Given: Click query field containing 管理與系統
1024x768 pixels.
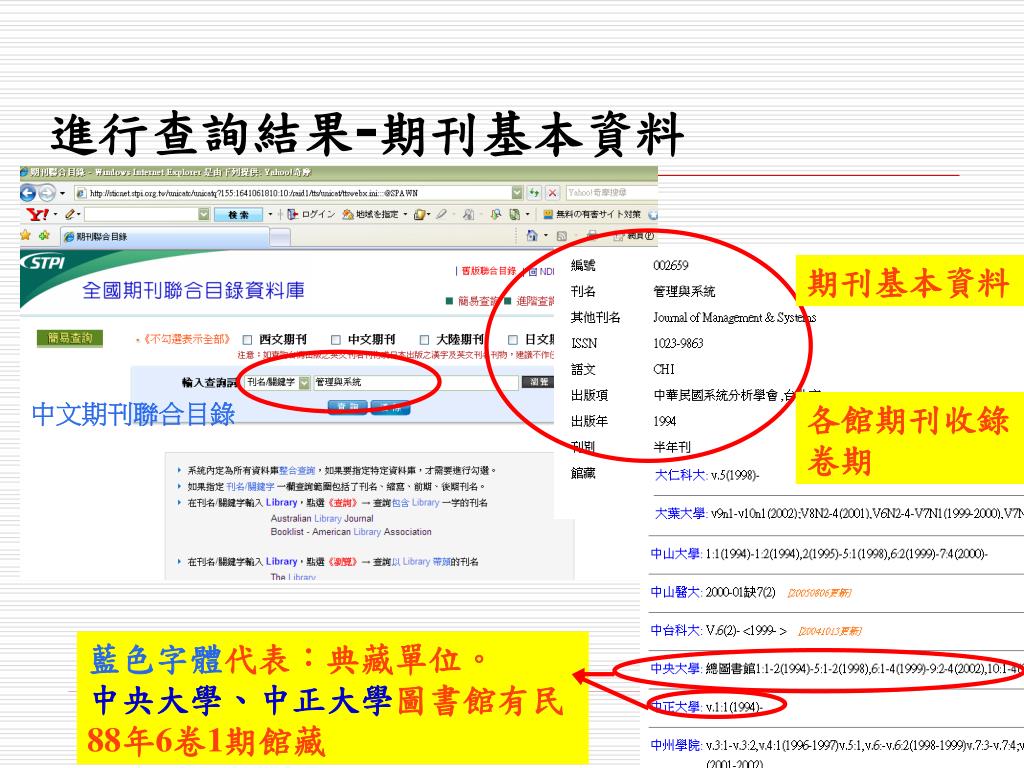Looking at the screenshot, I should [x=415, y=382].
